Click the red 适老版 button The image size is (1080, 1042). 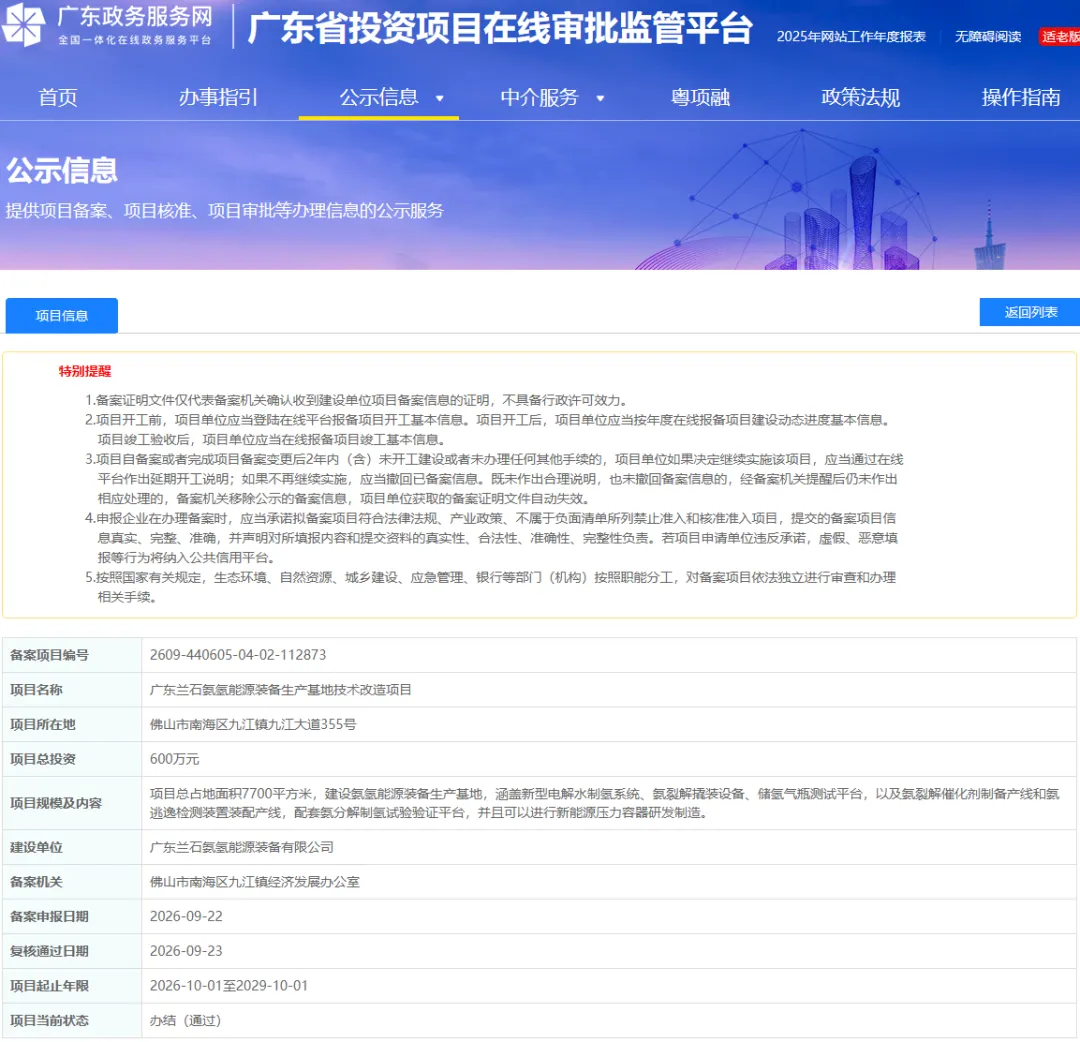(1060, 37)
